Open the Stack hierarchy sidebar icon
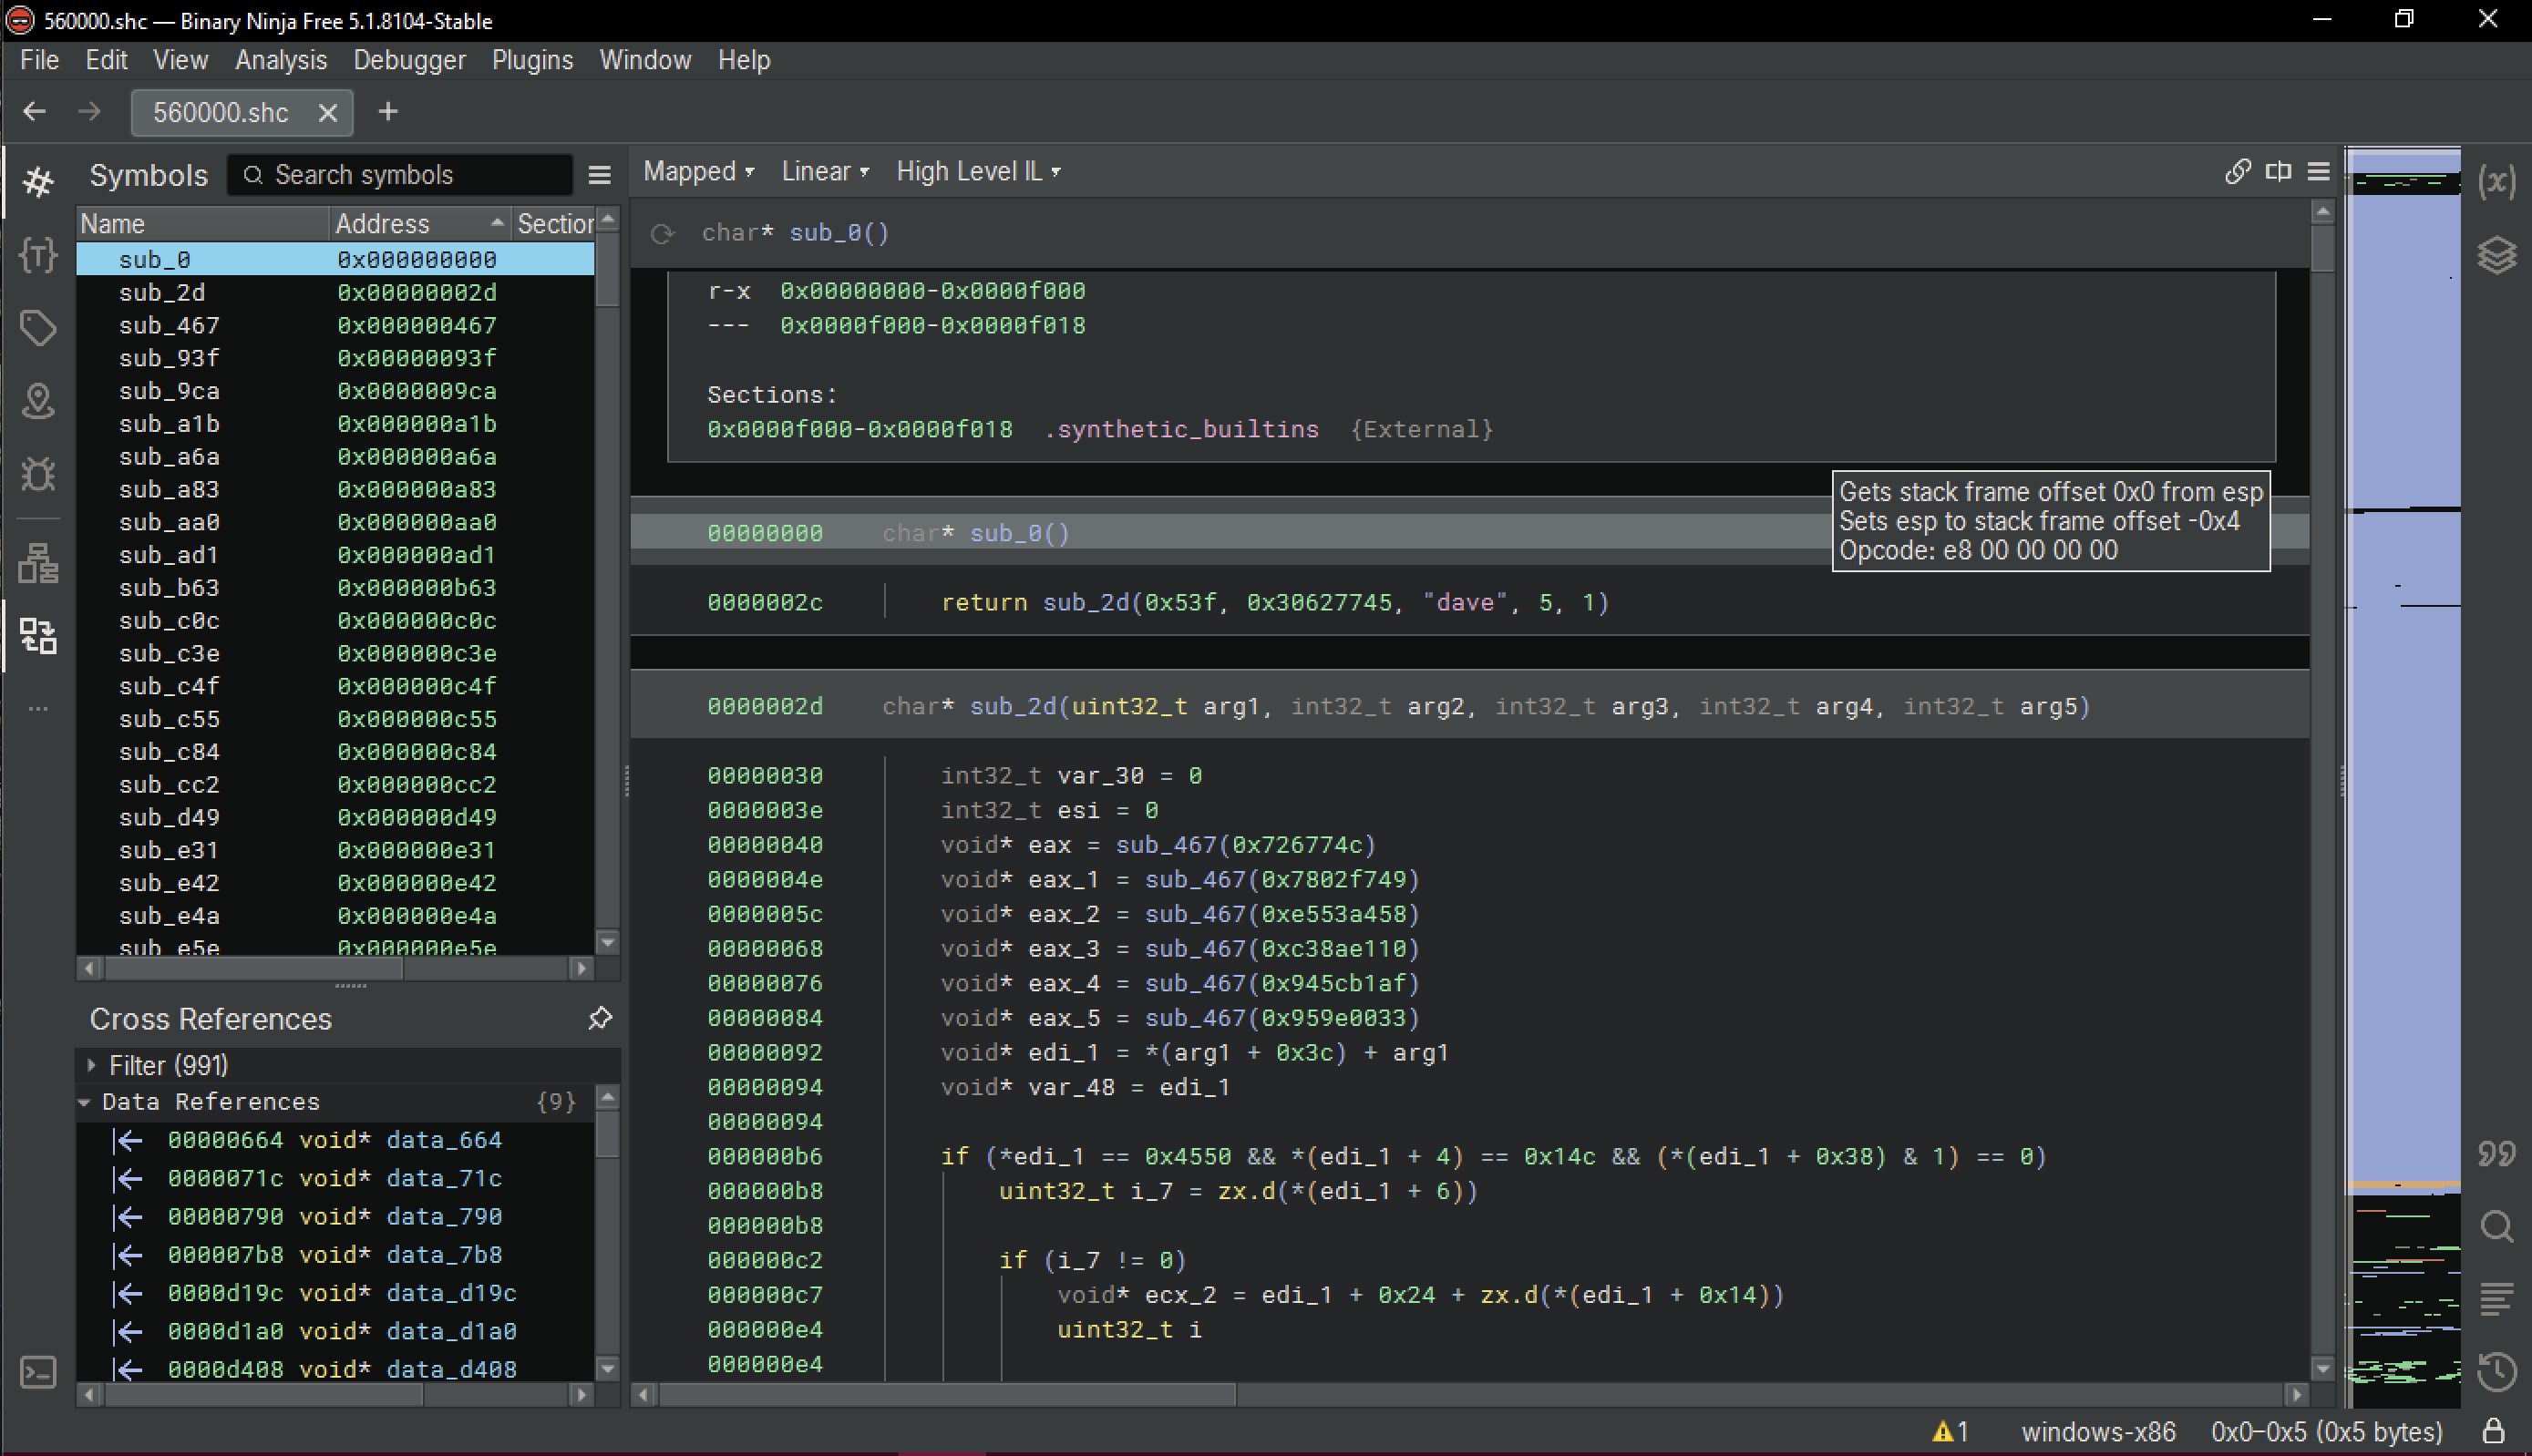 click(38, 563)
